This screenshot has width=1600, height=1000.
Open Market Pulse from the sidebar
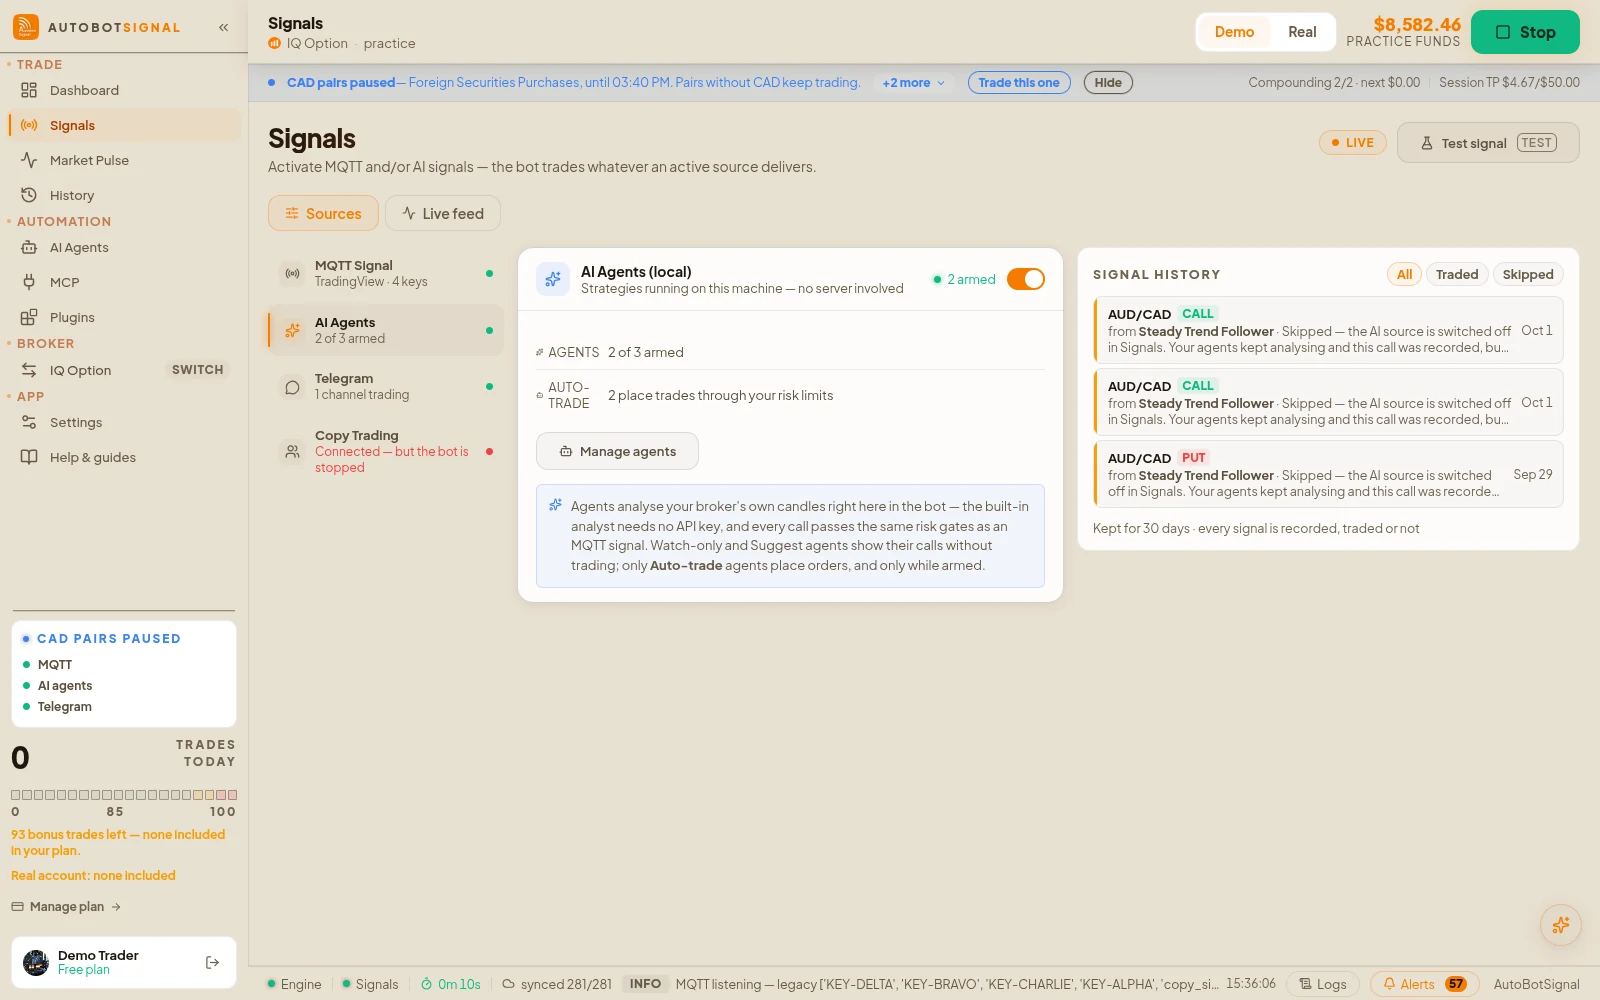point(124,160)
